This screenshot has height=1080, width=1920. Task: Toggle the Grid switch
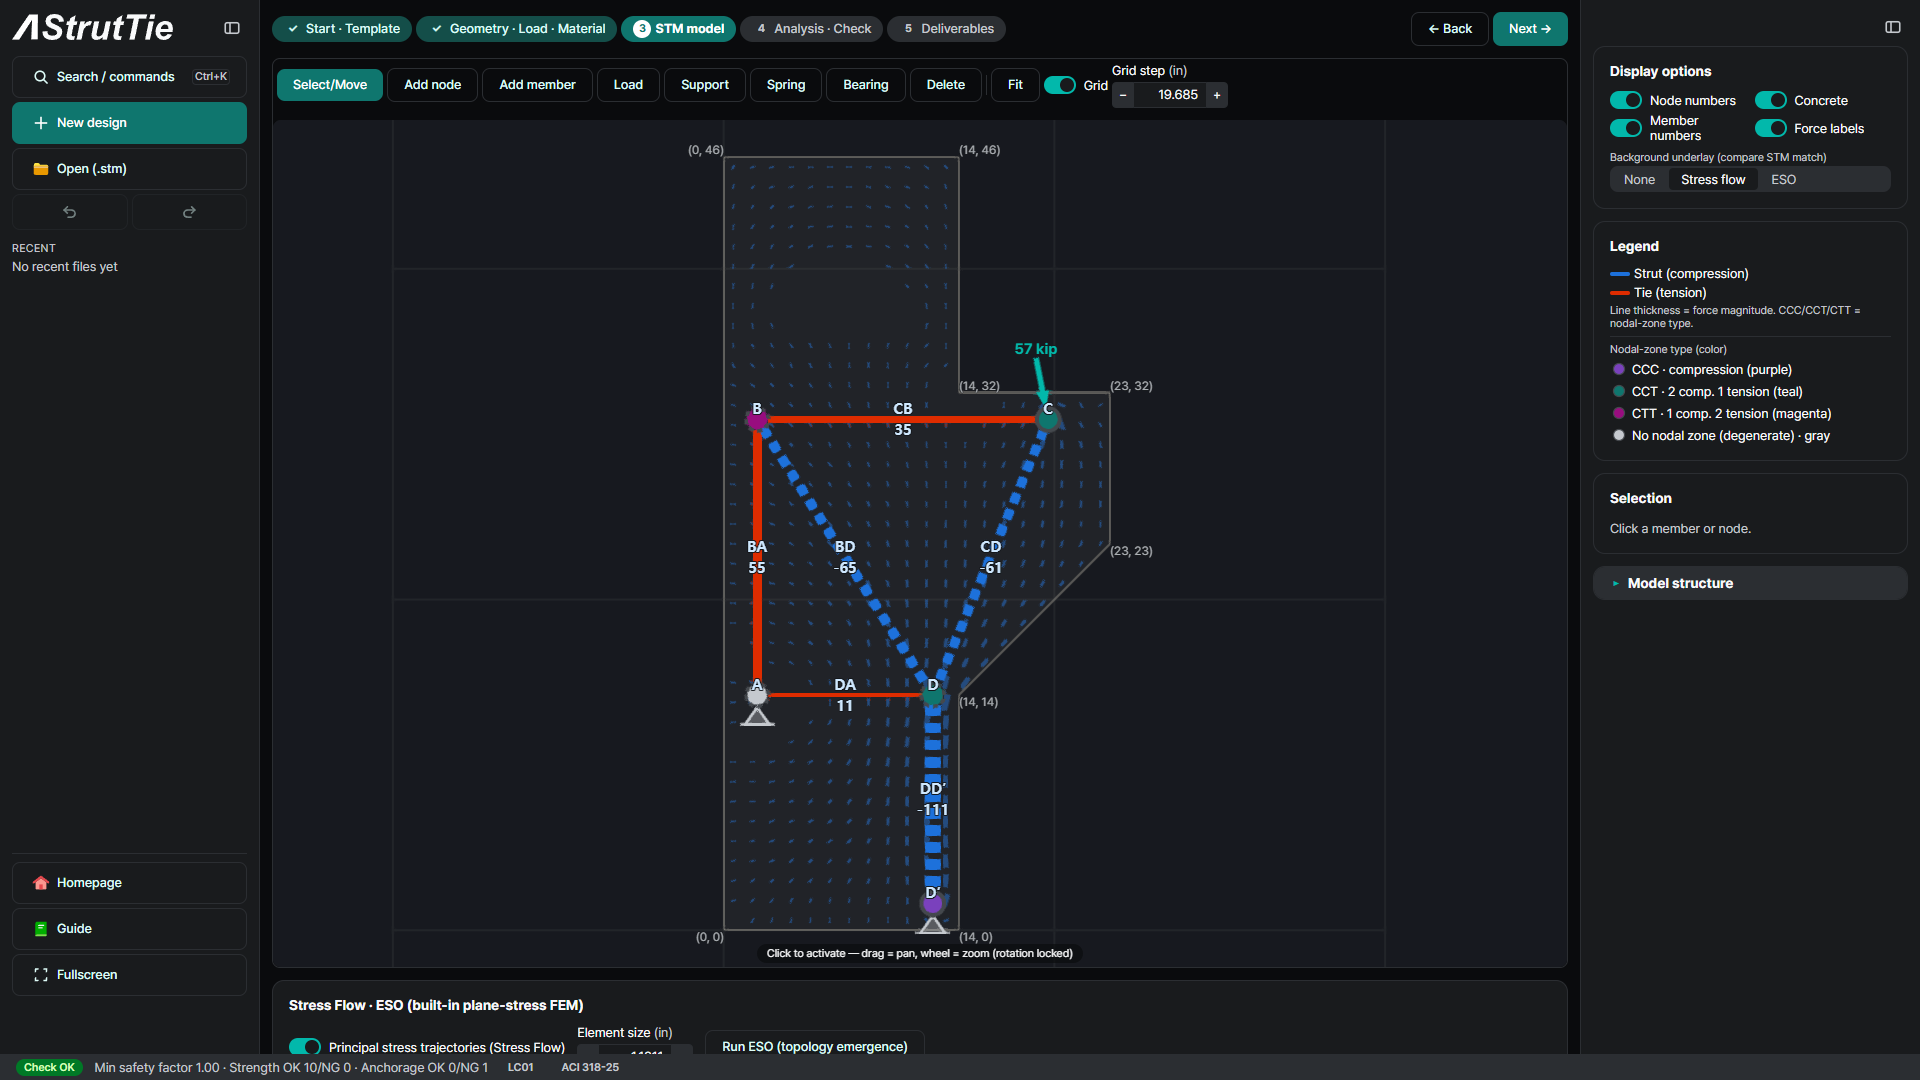pos(1060,85)
